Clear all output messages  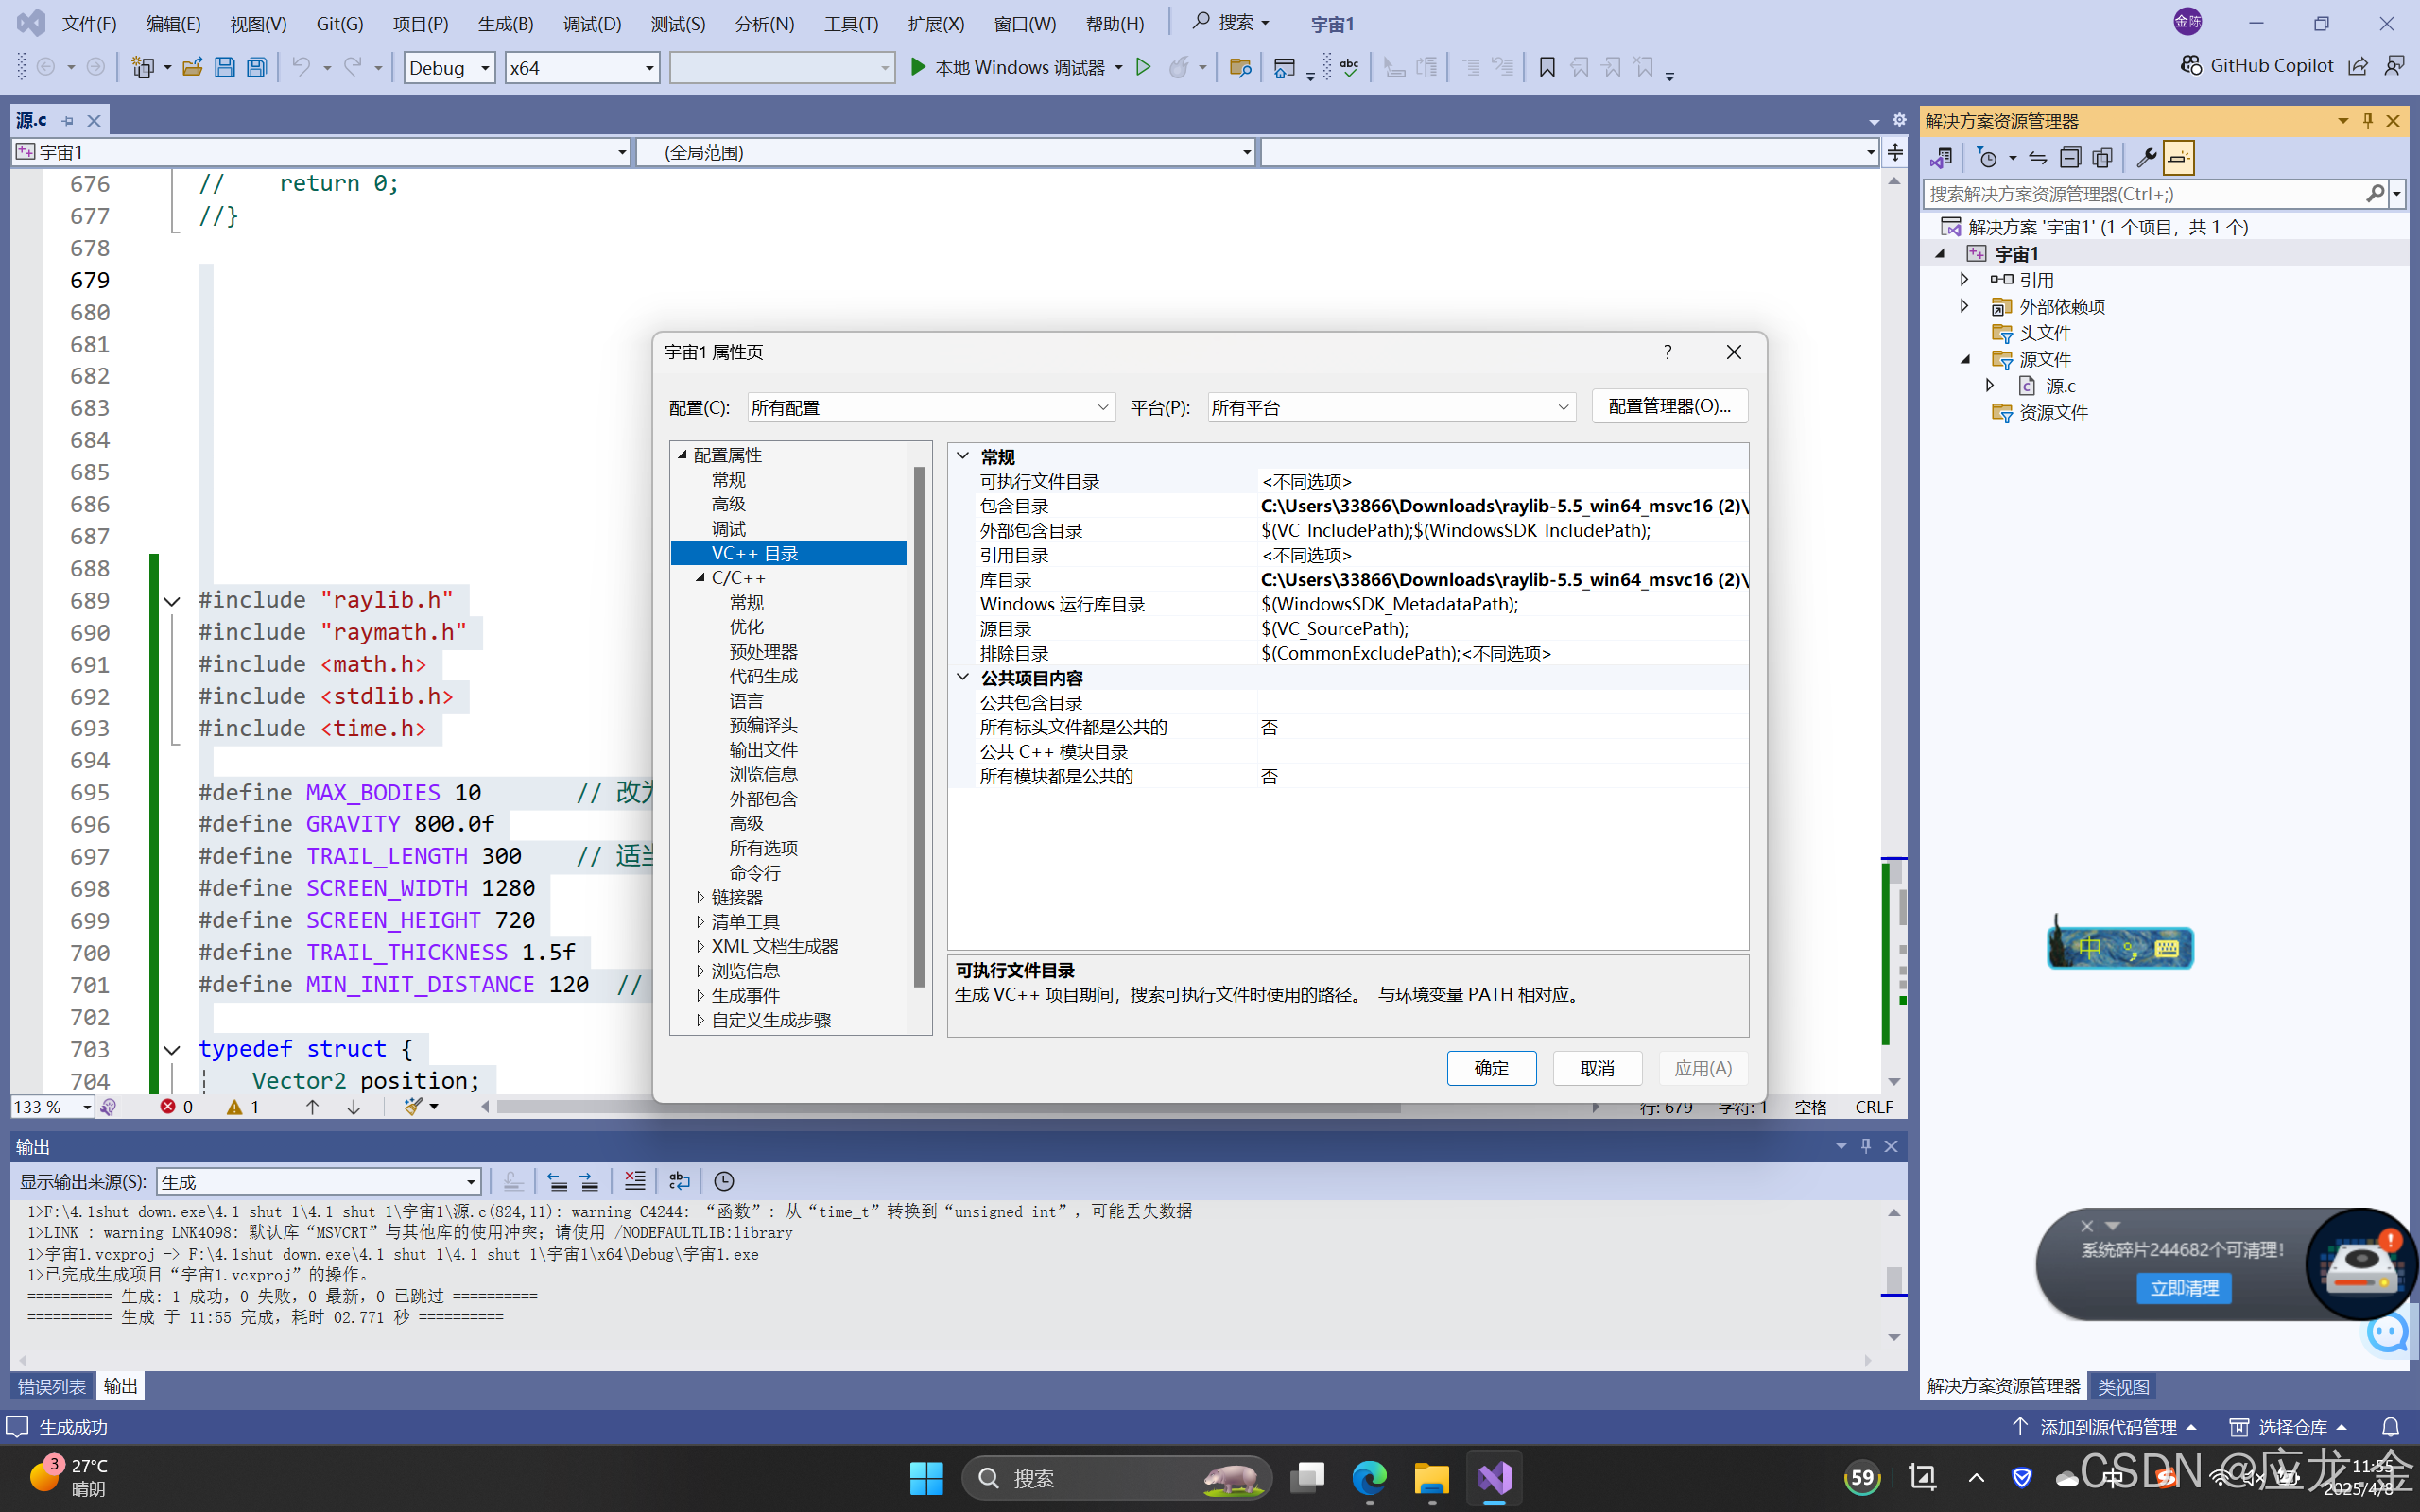[634, 1181]
